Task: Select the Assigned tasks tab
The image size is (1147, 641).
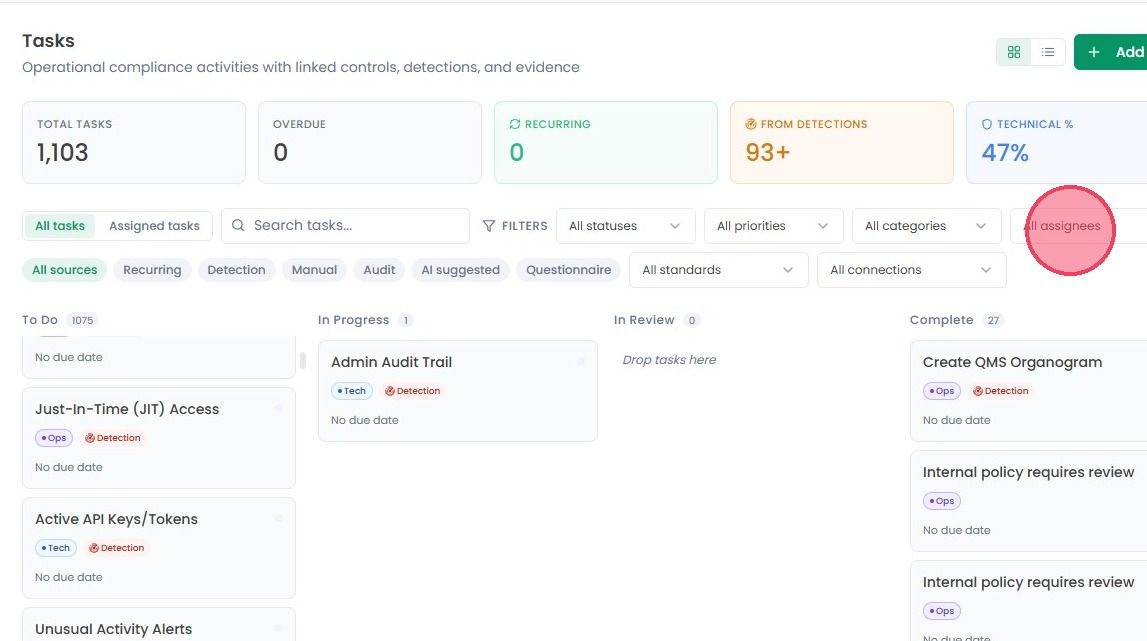Action: 154,226
